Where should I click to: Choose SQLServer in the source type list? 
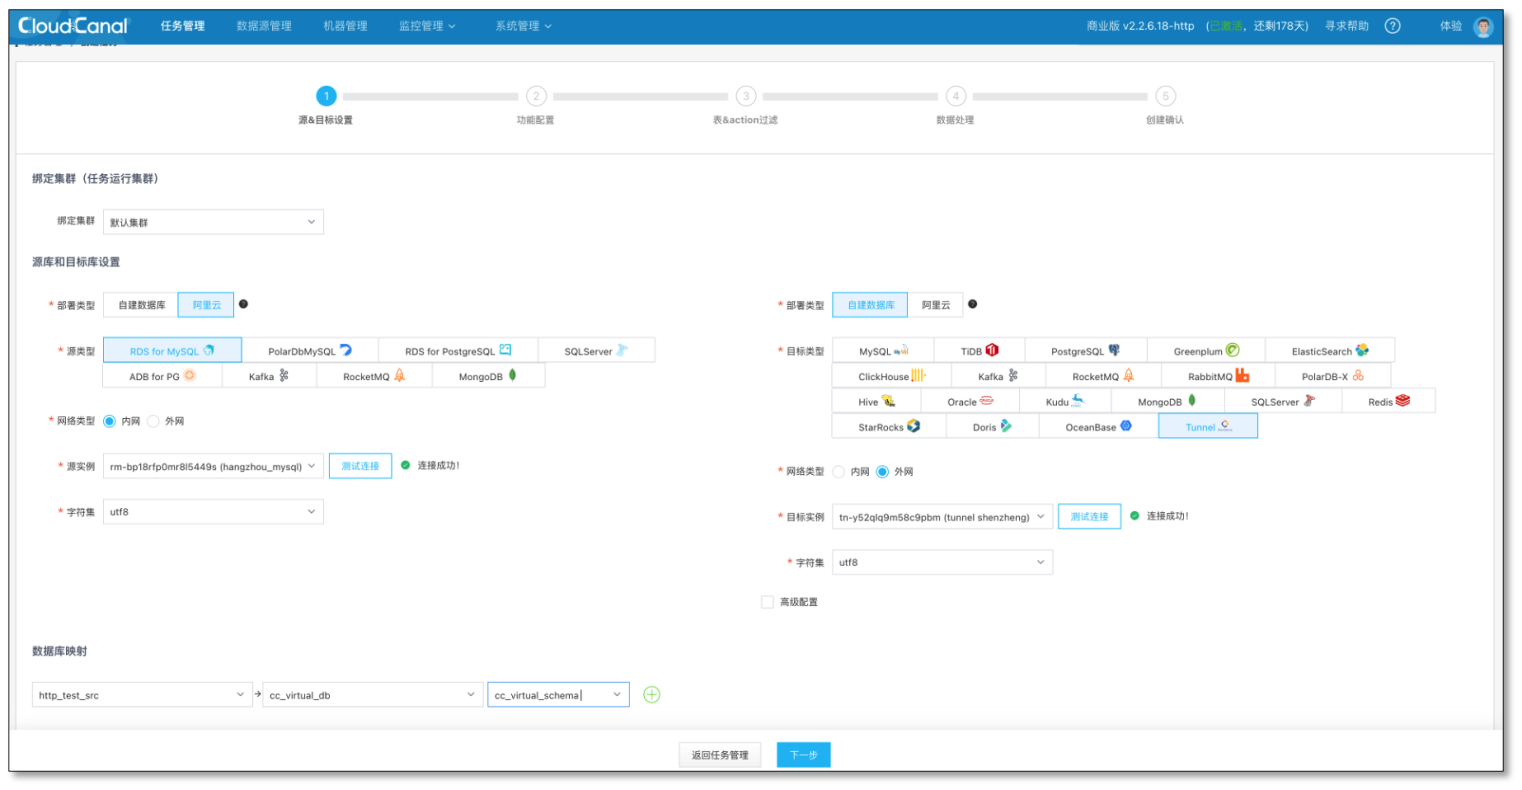pos(596,351)
